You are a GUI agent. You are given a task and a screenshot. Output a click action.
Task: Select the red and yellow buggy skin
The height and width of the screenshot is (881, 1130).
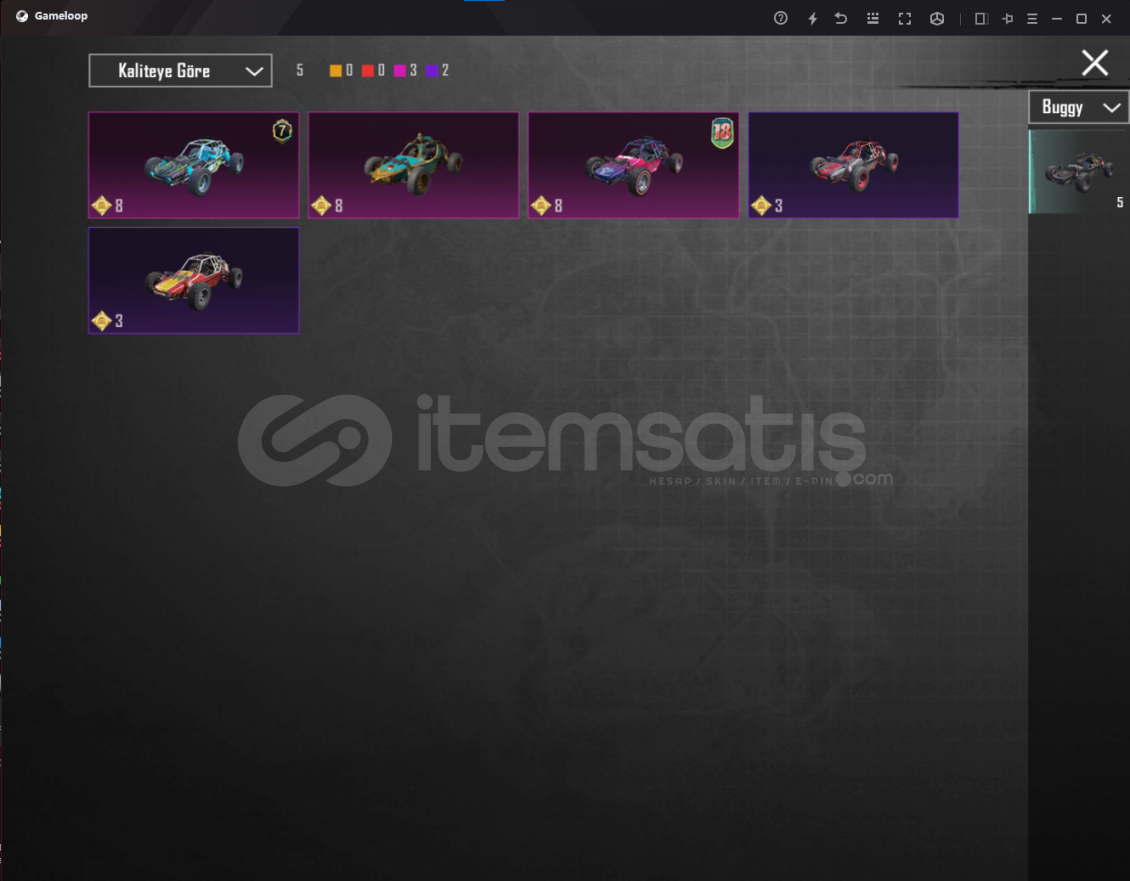pos(193,280)
